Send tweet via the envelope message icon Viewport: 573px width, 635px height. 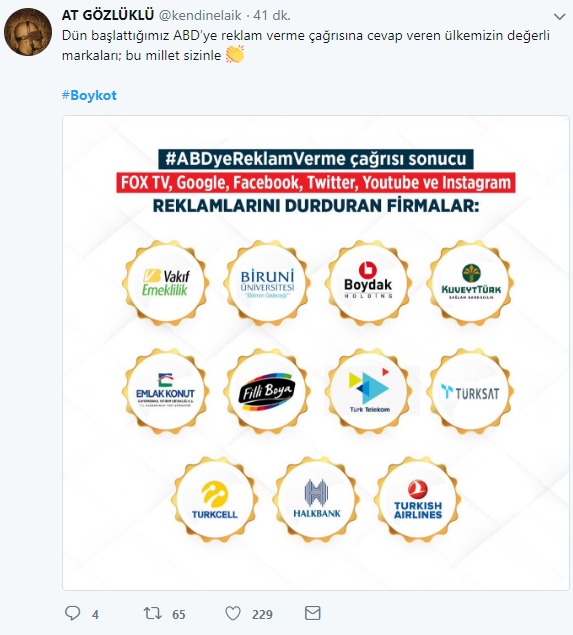(x=312, y=613)
